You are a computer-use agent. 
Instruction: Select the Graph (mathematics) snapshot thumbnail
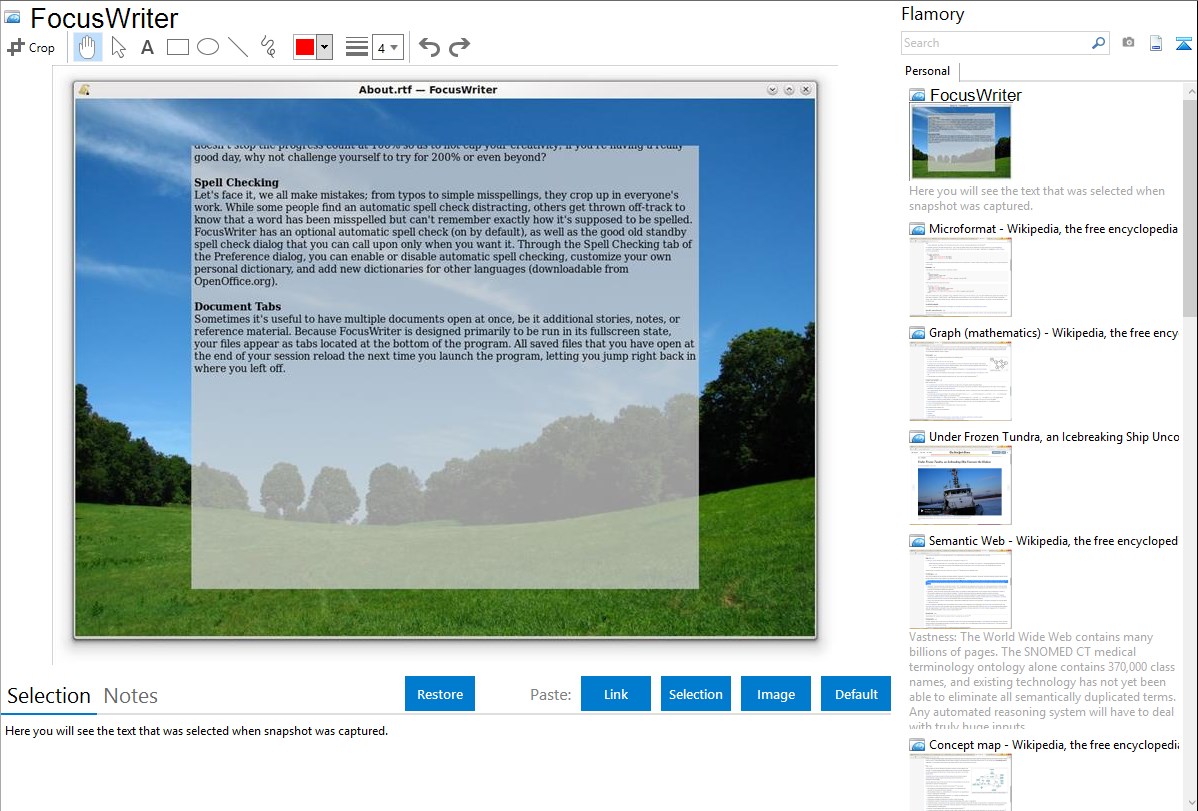(x=960, y=381)
